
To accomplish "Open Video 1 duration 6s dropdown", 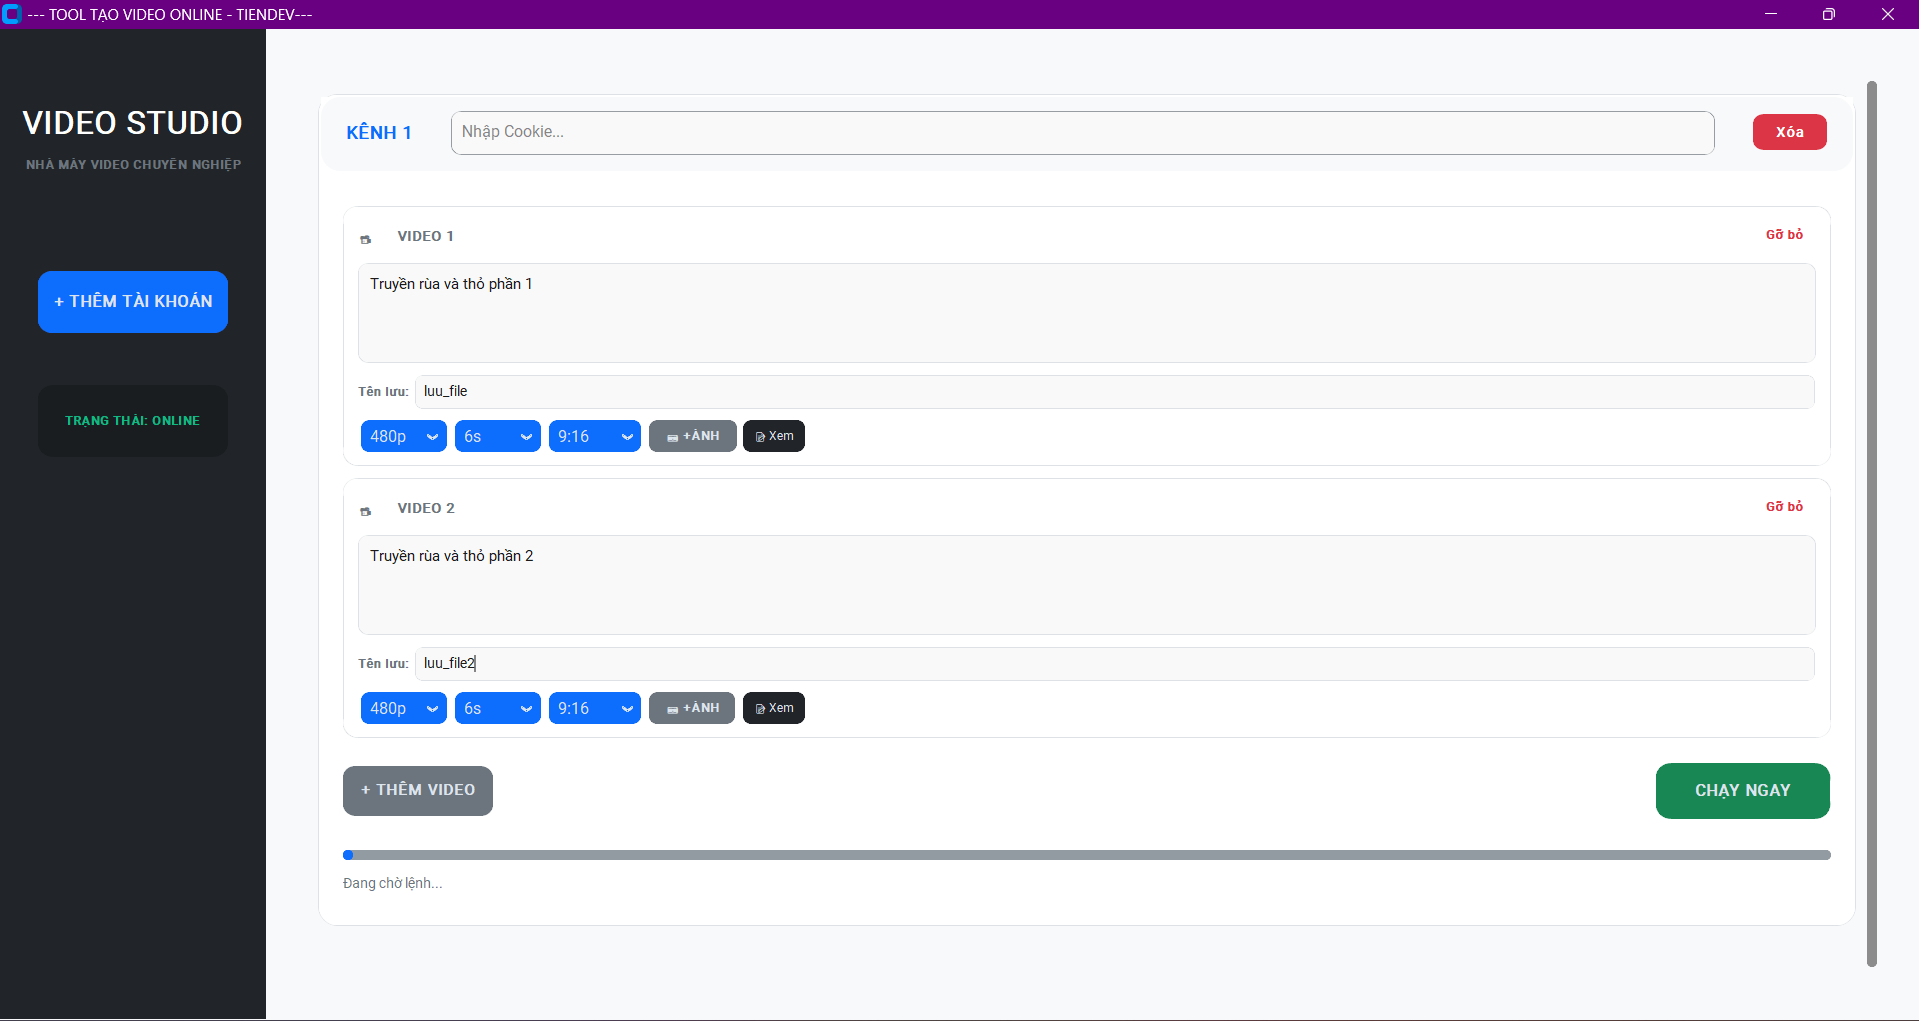I will point(497,436).
